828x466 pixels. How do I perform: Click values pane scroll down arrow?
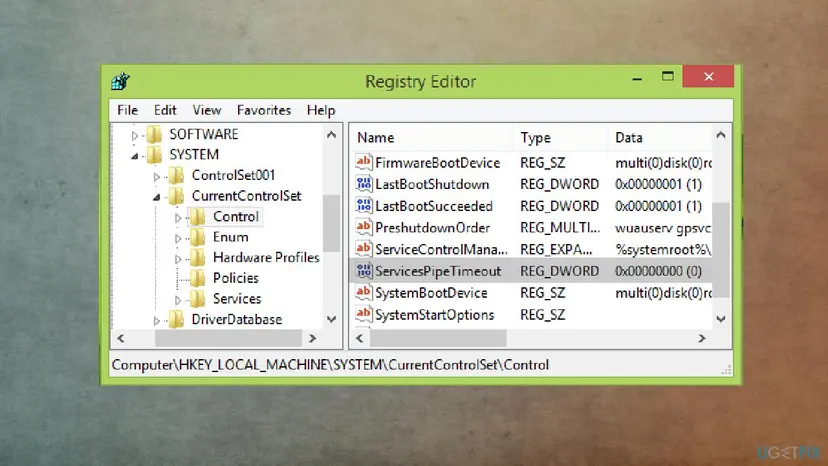click(x=721, y=319)
